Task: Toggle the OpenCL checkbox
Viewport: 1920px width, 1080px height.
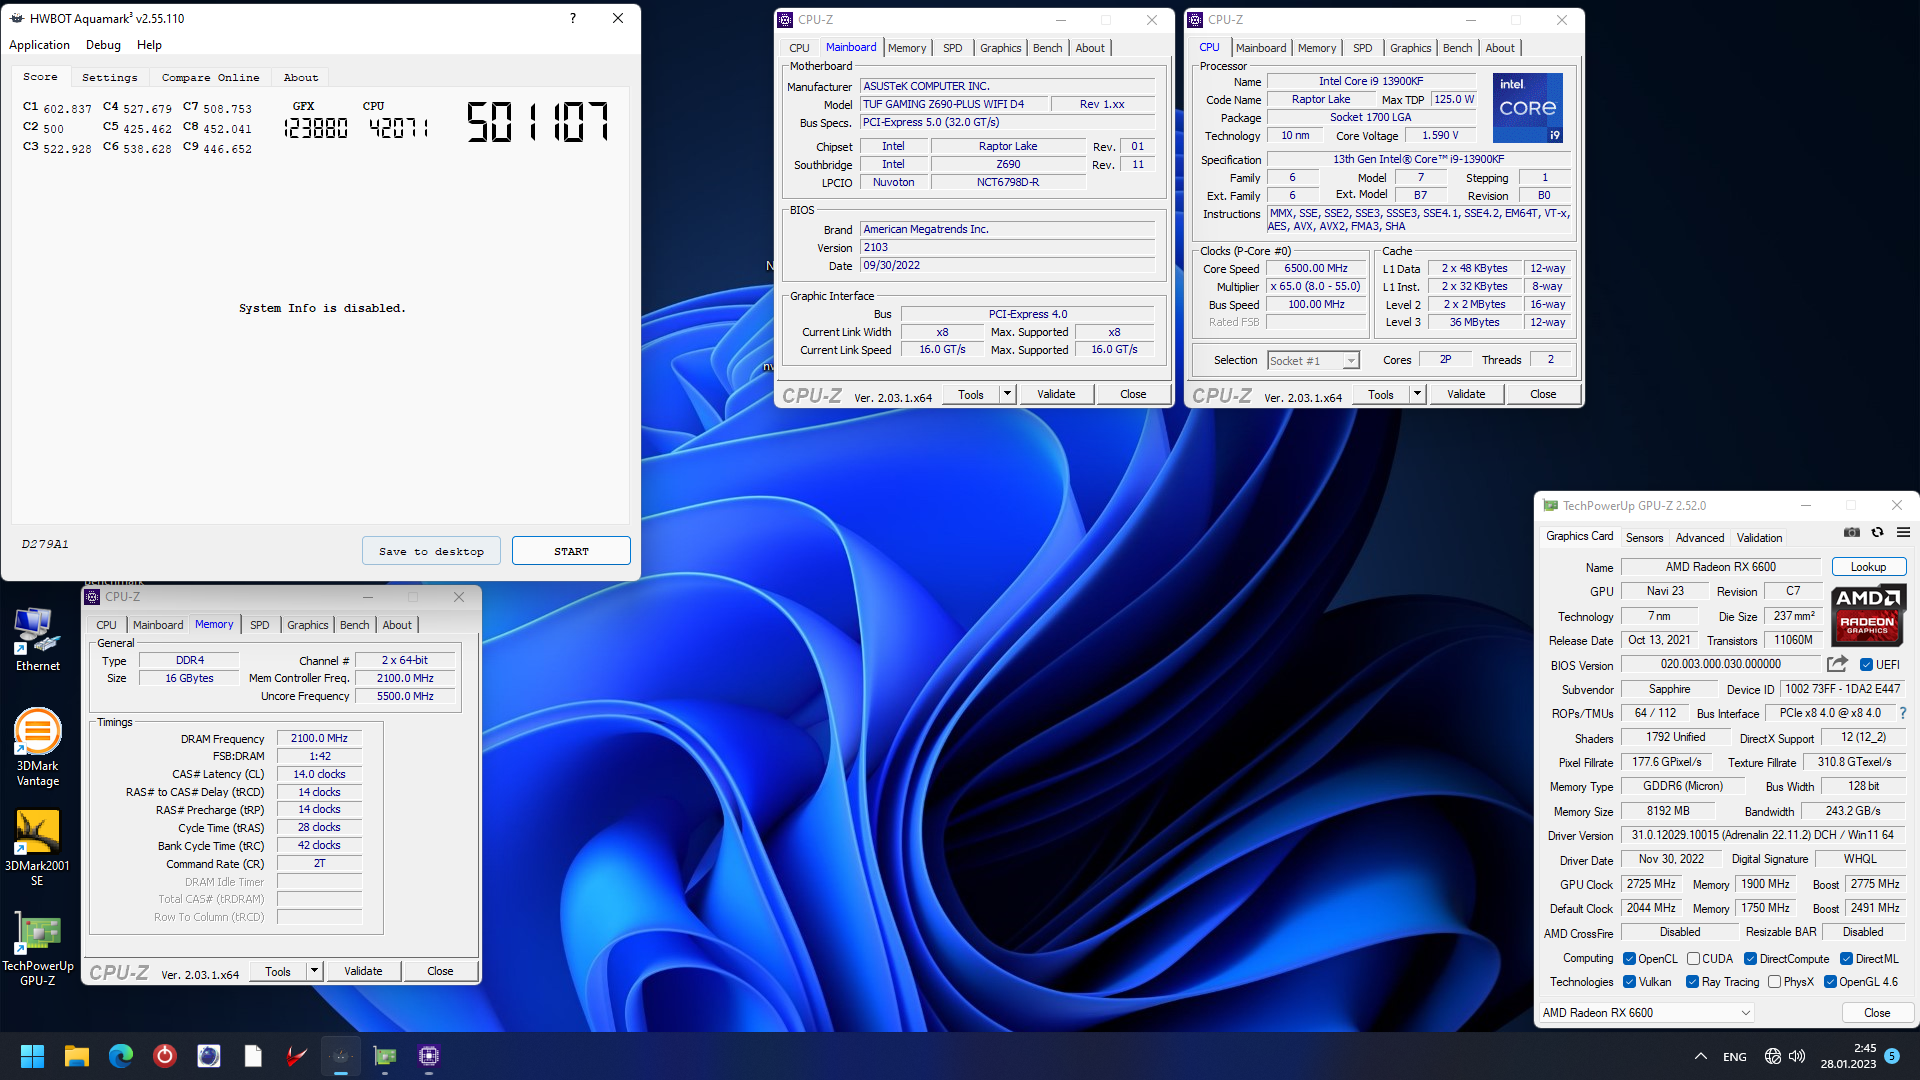Action: pyautogui.click(x=1629, y=959)
